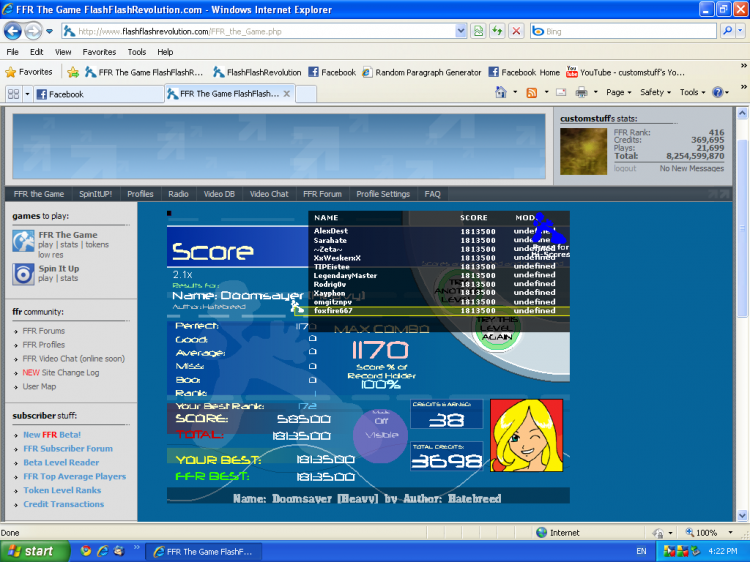
Task: Click the IE Back navigation button
Action: click(16, 31)
